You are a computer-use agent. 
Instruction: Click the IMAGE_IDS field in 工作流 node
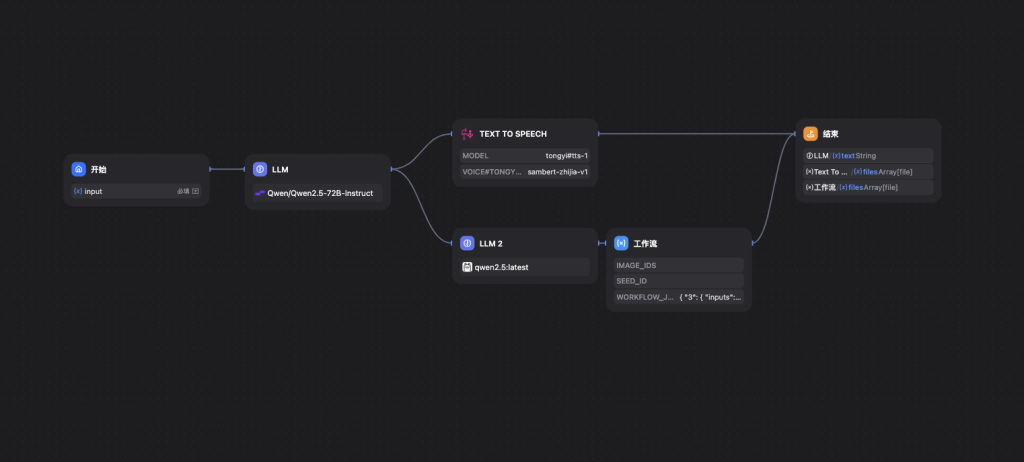[679, 265]
